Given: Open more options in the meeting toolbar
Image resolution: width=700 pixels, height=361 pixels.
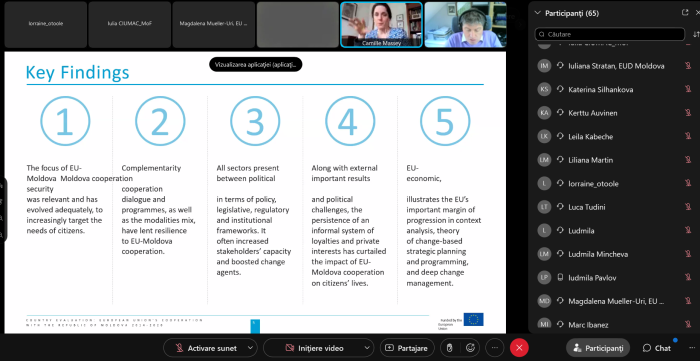Looking at the screenshot, I should (494, 348).
